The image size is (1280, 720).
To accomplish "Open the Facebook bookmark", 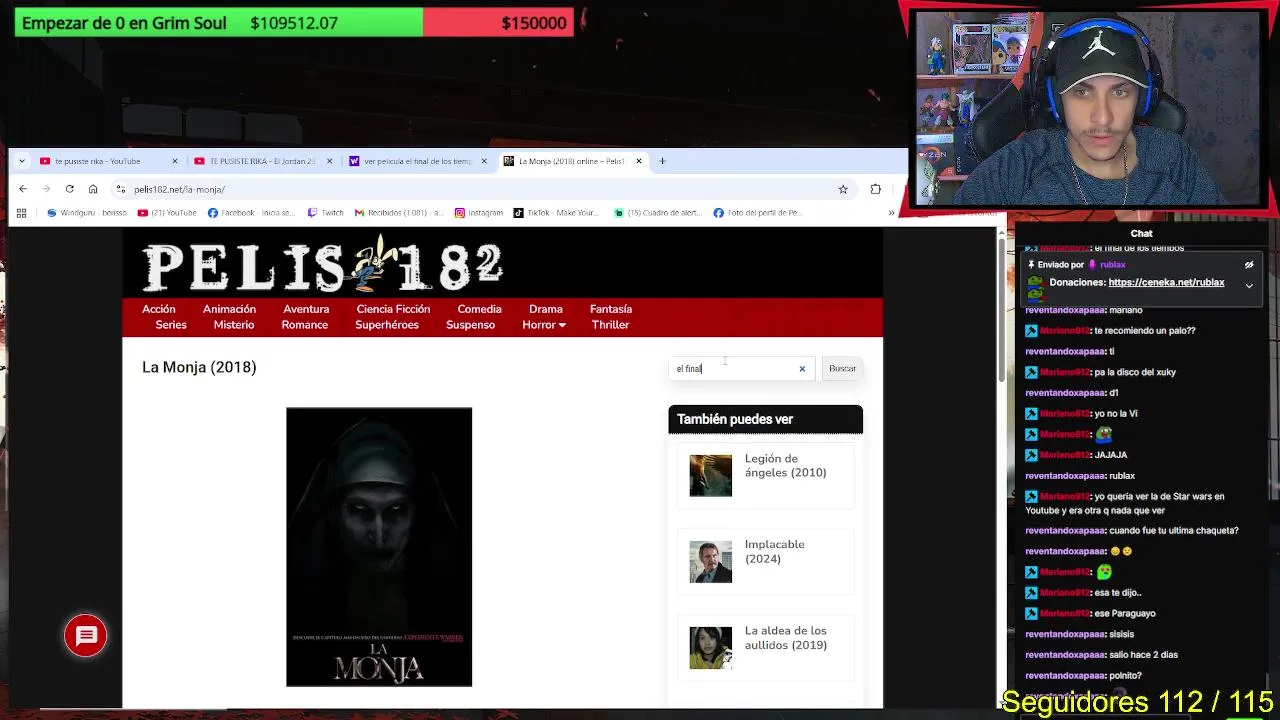I will pos(251,213).
